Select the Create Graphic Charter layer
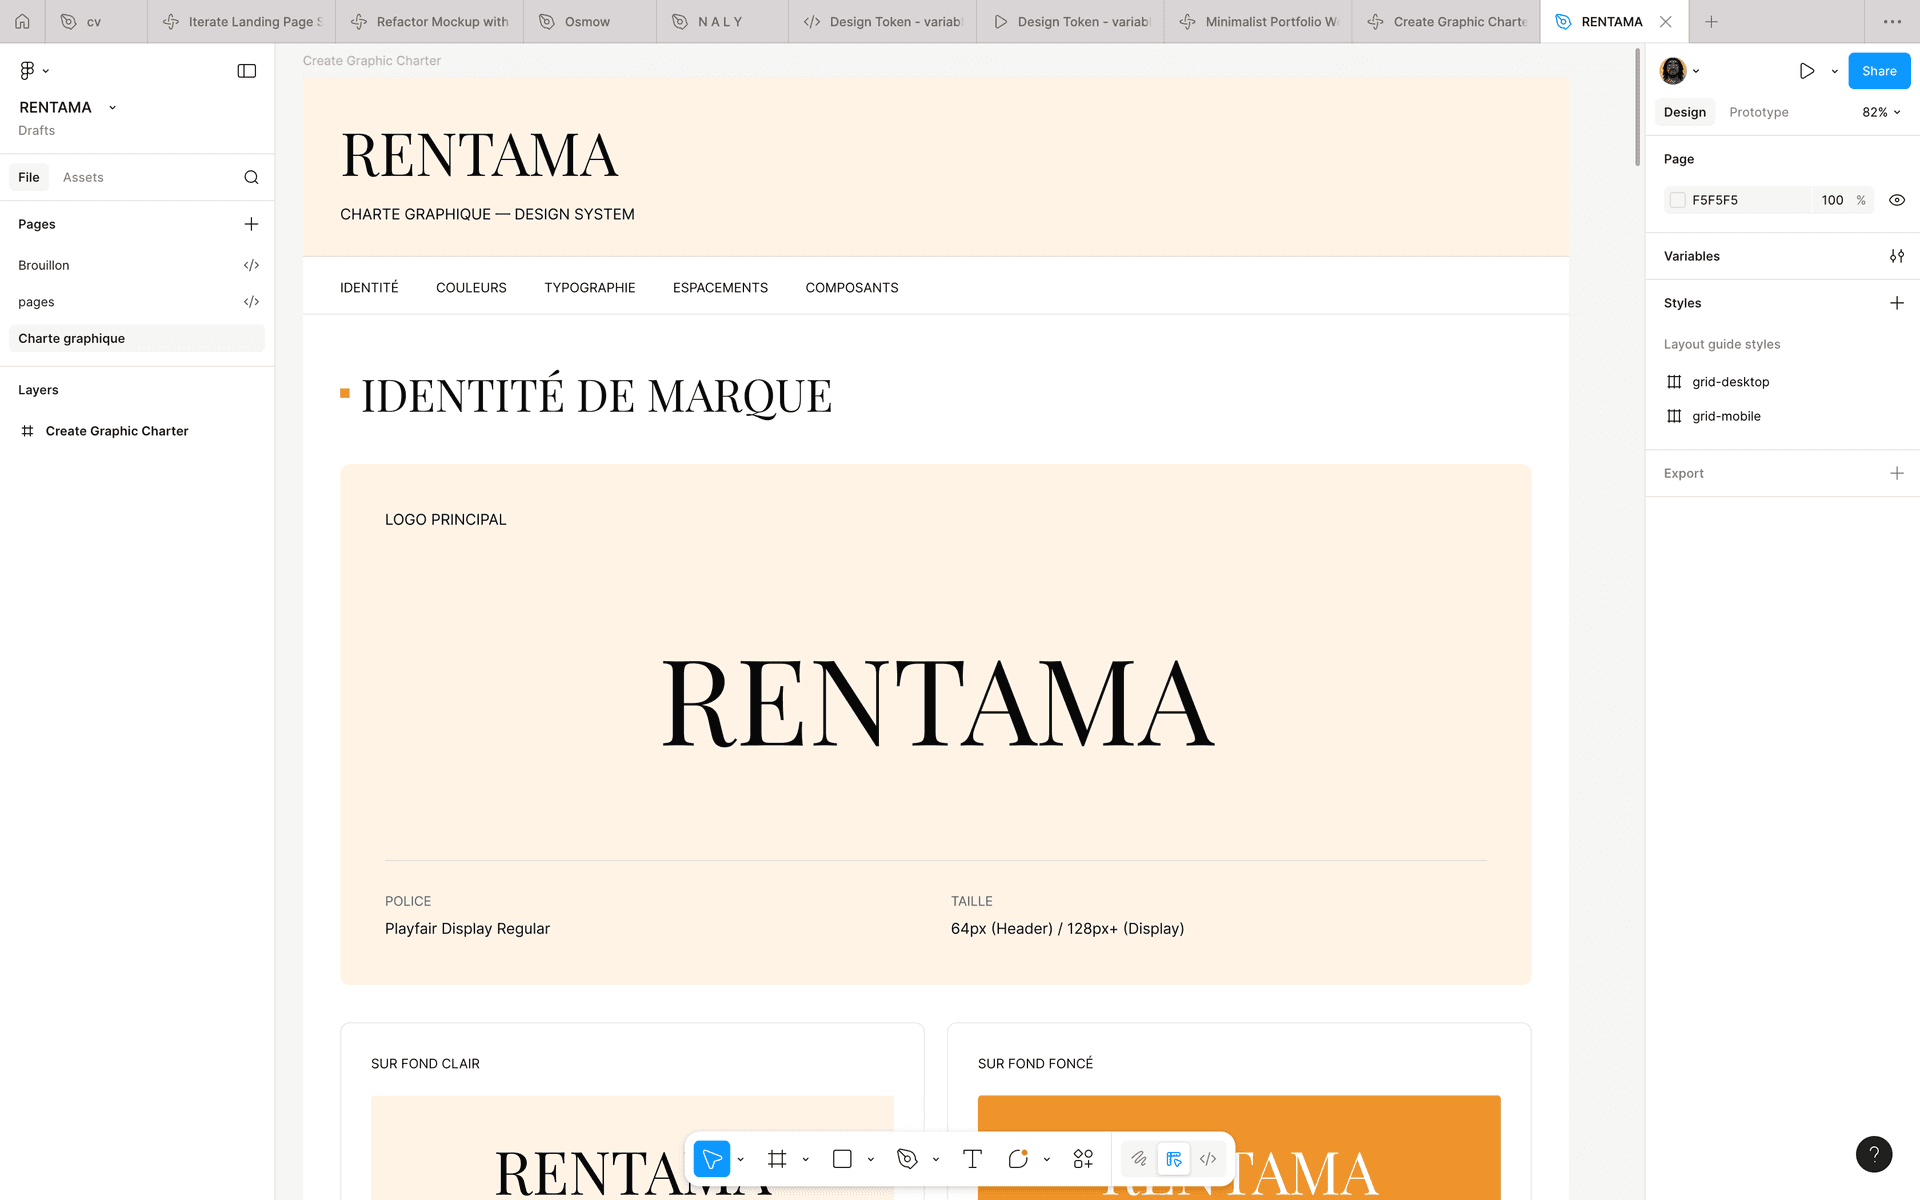 tap(117, 431)
